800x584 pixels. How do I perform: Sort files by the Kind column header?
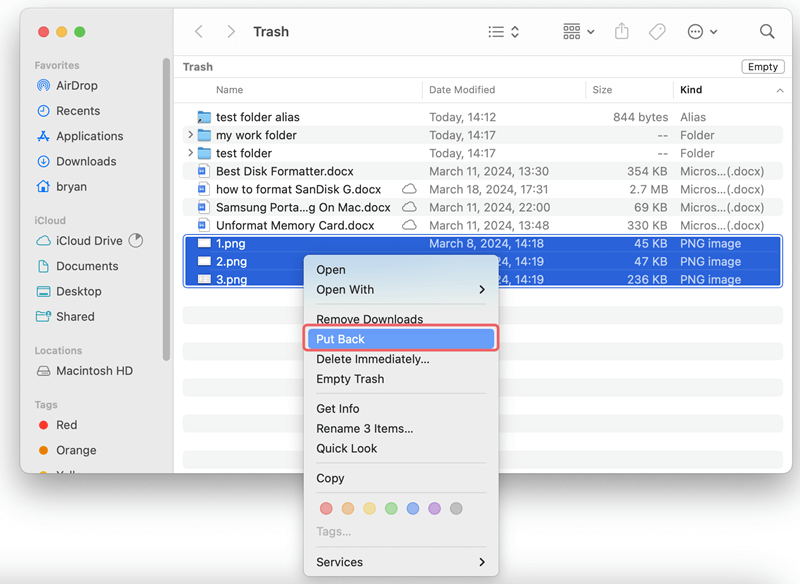pos(691,90)
